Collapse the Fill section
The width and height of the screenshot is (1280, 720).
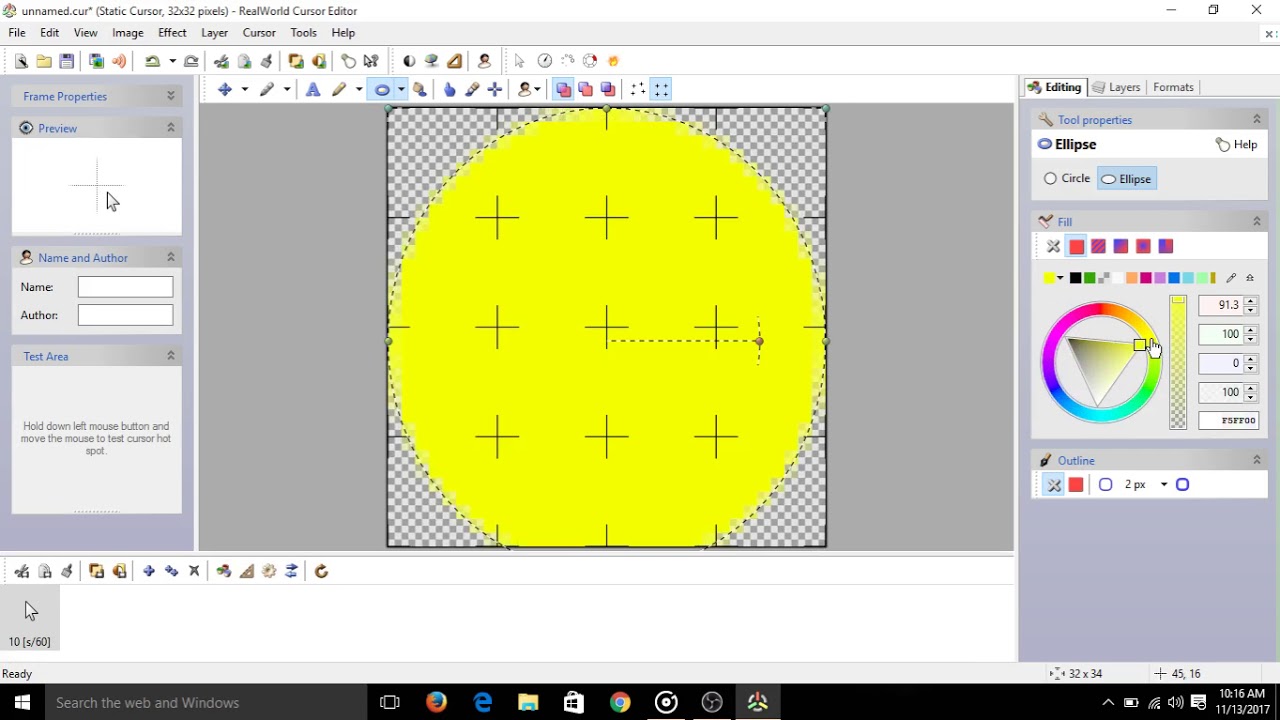click(x=1257, y=222)
